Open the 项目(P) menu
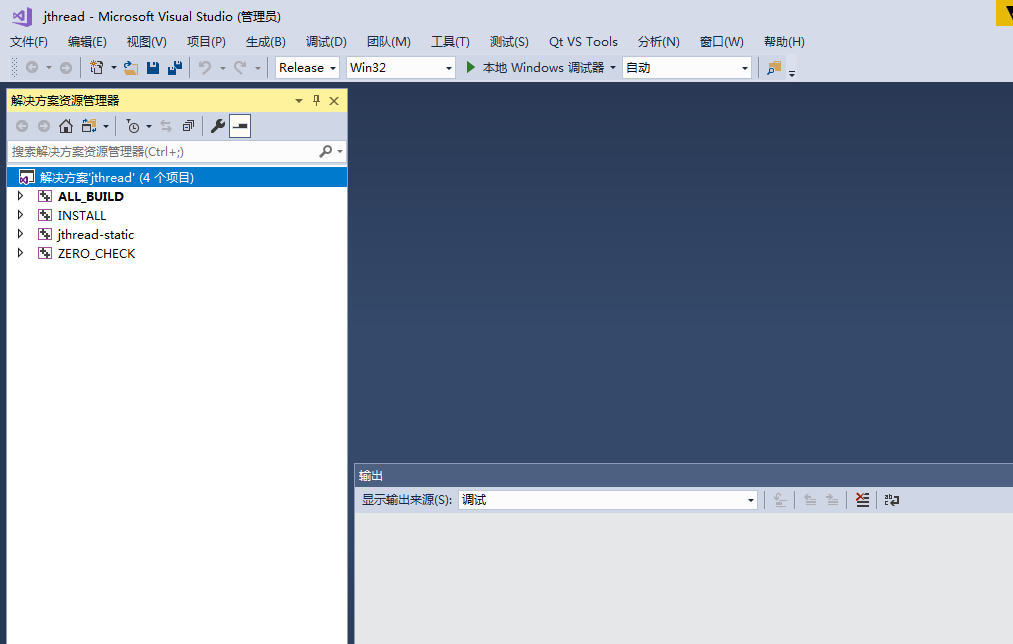This screenshot has height=644, width=1013. 206,42
